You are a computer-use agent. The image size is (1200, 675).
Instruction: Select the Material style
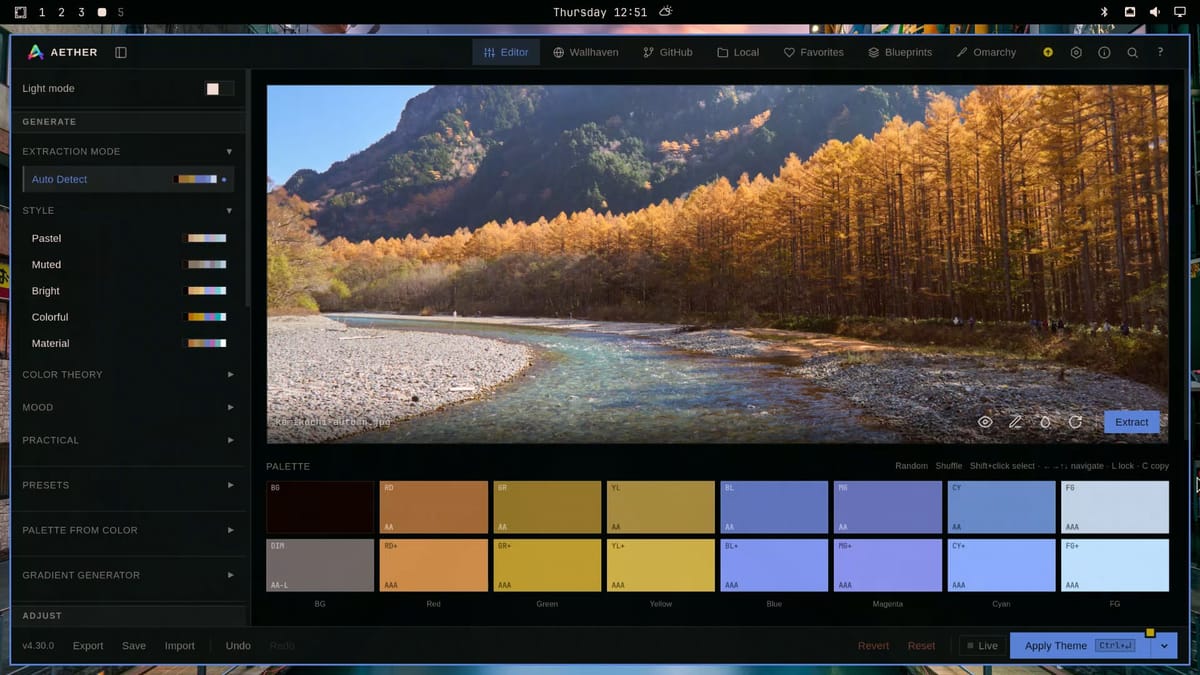(128, 343)
